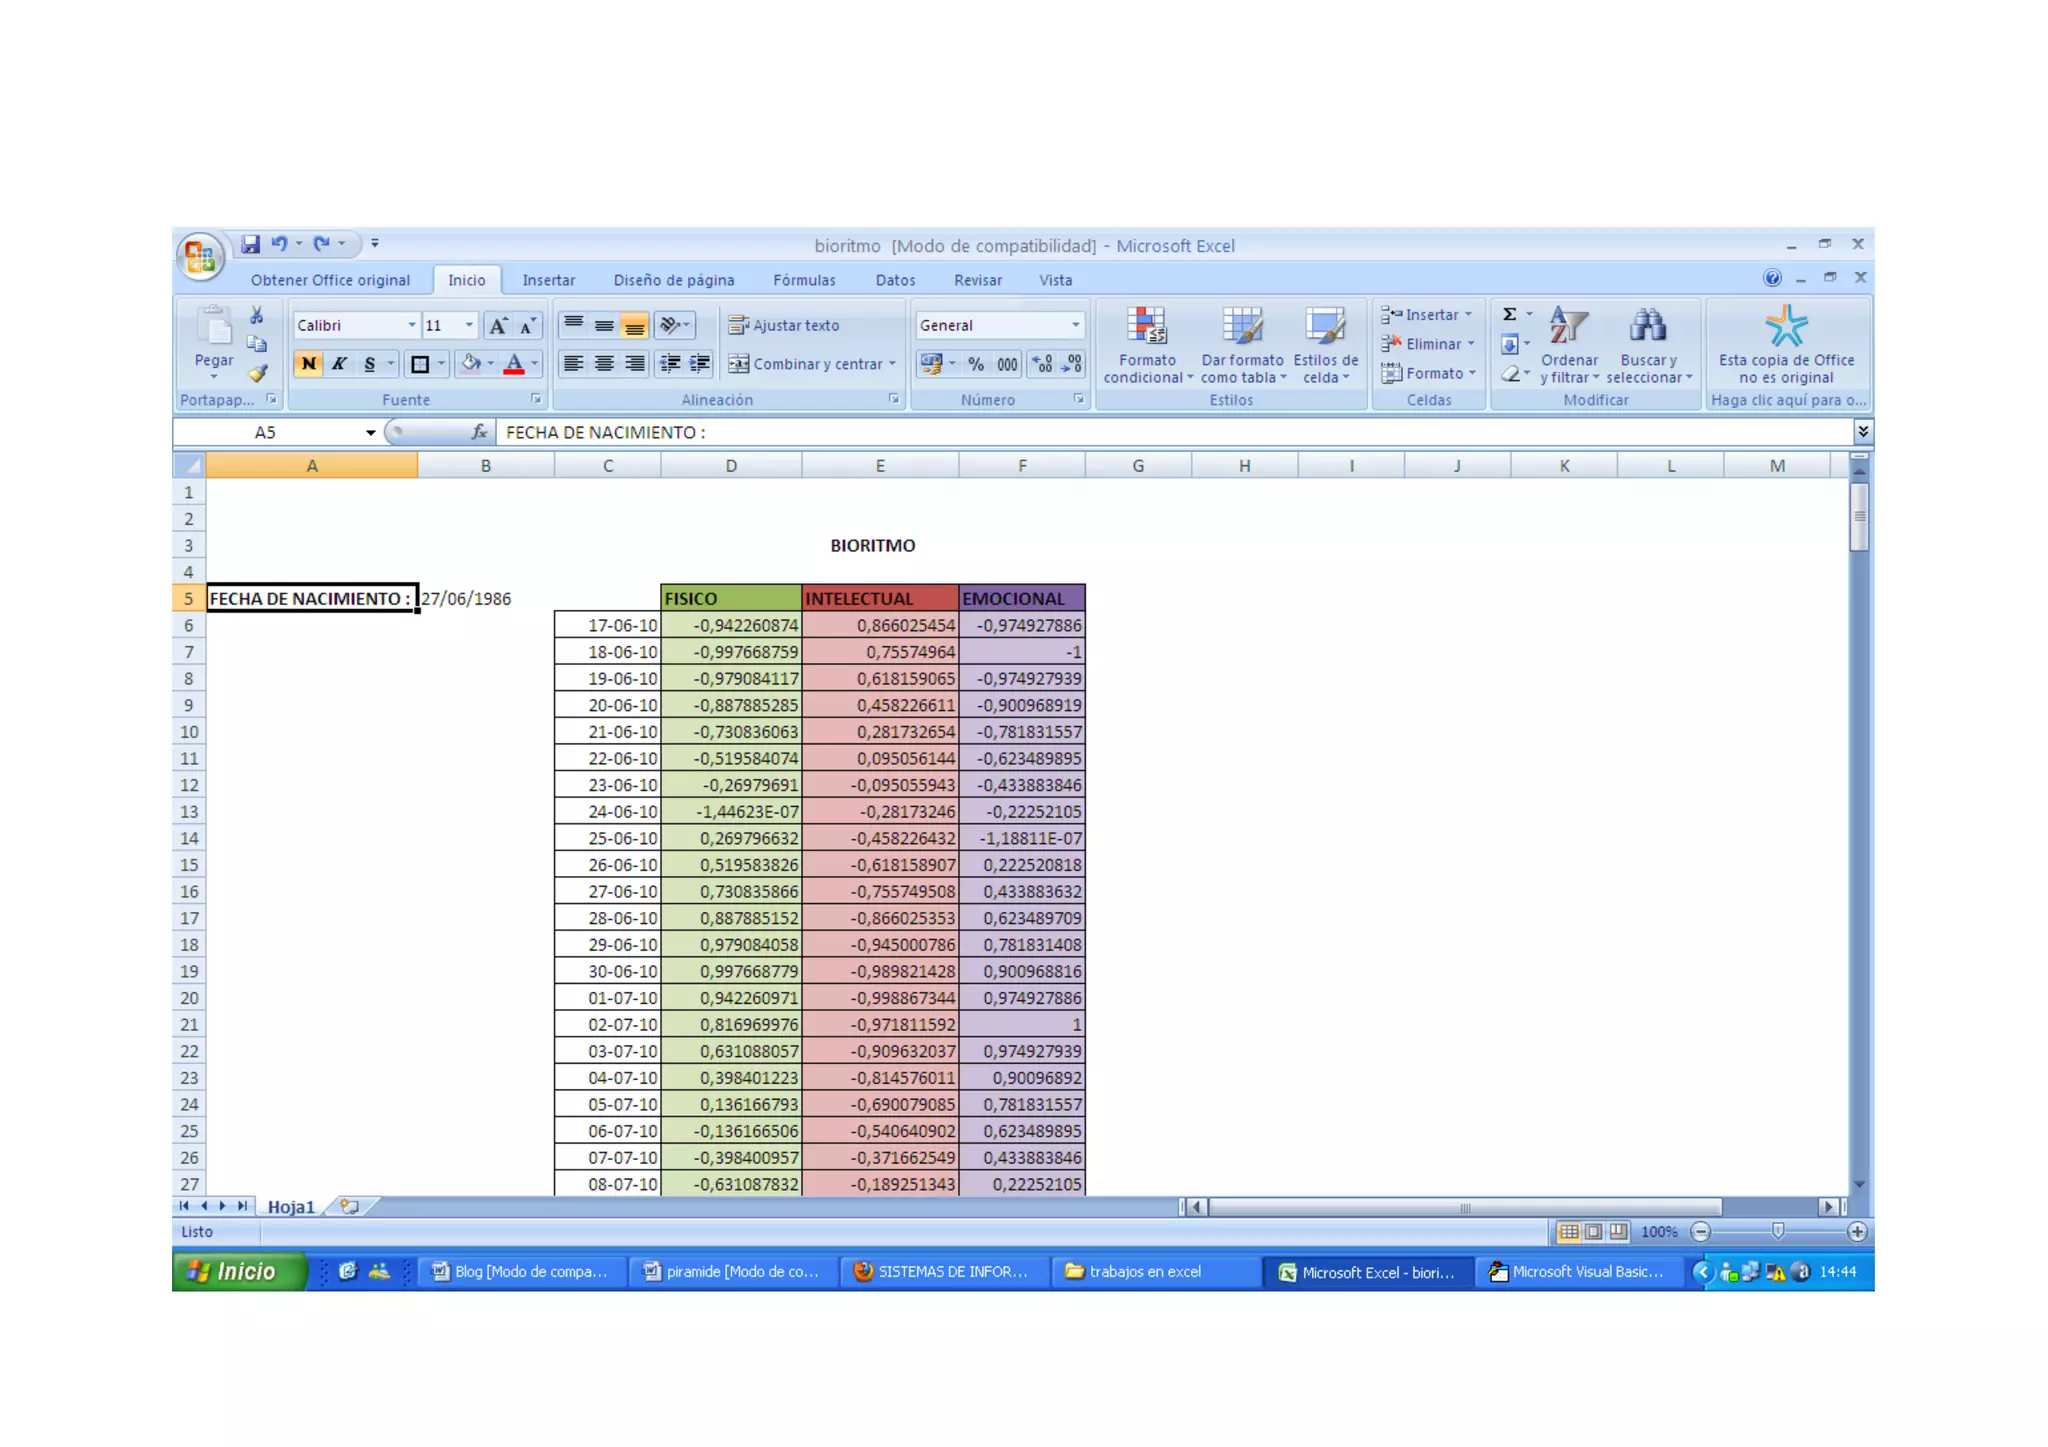The width and height of the screenshot is (2048, 1447).
Task: Click the percent style icon
Action: 976,364
